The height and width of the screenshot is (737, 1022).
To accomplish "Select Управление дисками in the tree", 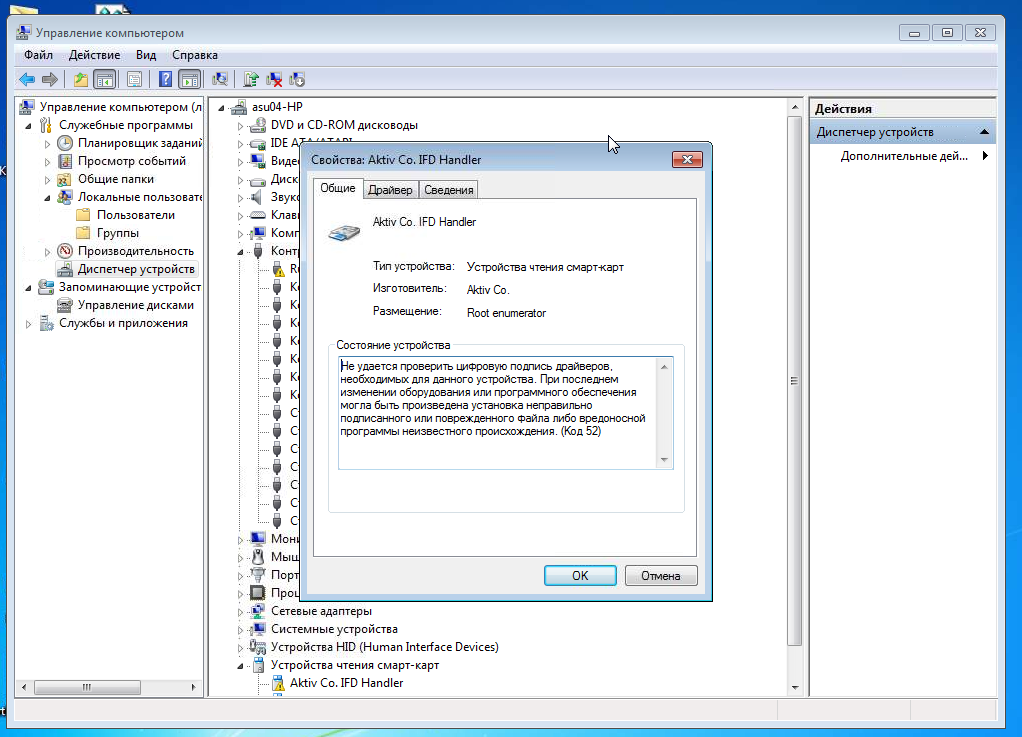I will click(x=136, y=305).
